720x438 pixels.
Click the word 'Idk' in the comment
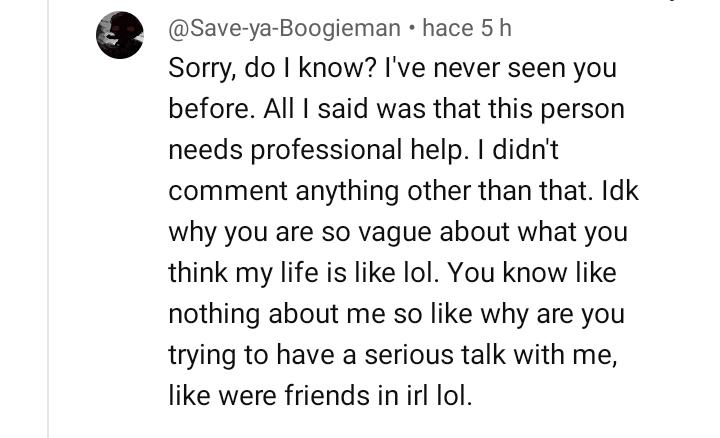[x=620, y=191]
